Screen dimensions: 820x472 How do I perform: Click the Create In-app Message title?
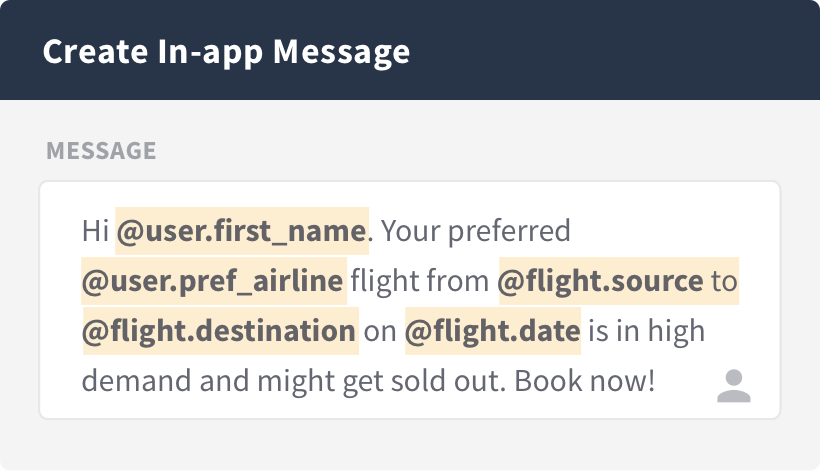tap(226, 51)
